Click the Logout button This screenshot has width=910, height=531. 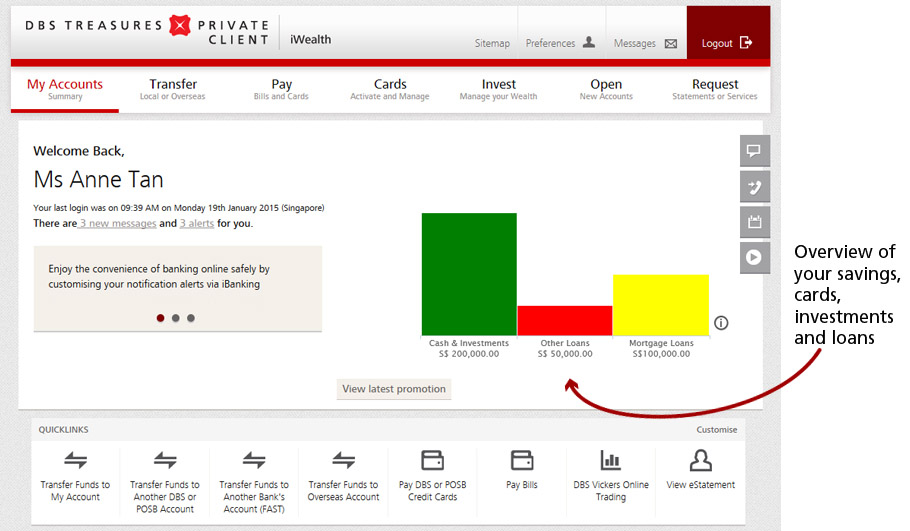(728, 32)
